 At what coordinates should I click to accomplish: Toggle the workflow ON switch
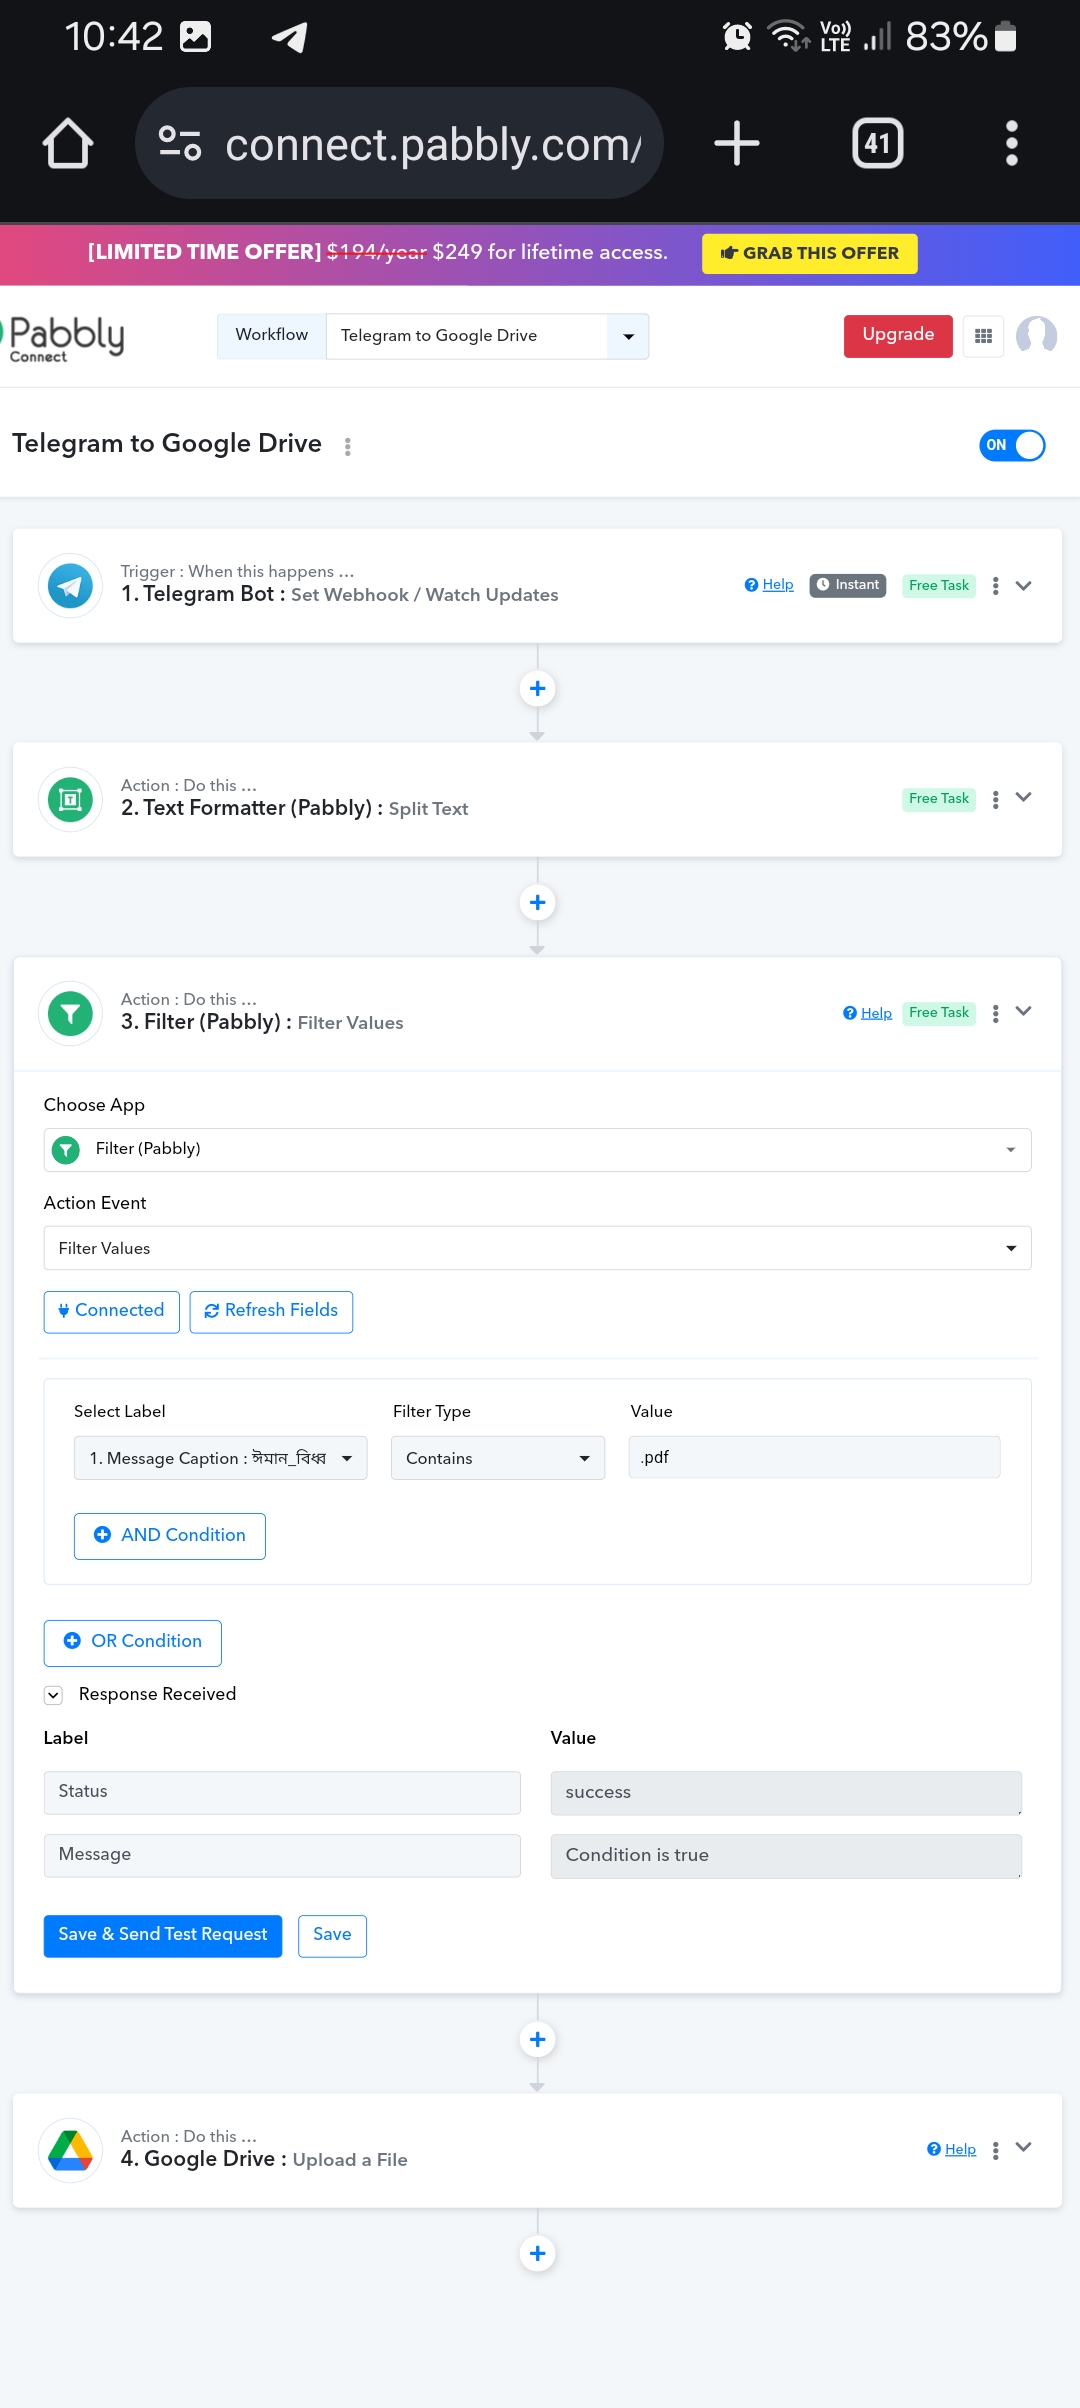pyautogui.click(x=1012, y=445)
